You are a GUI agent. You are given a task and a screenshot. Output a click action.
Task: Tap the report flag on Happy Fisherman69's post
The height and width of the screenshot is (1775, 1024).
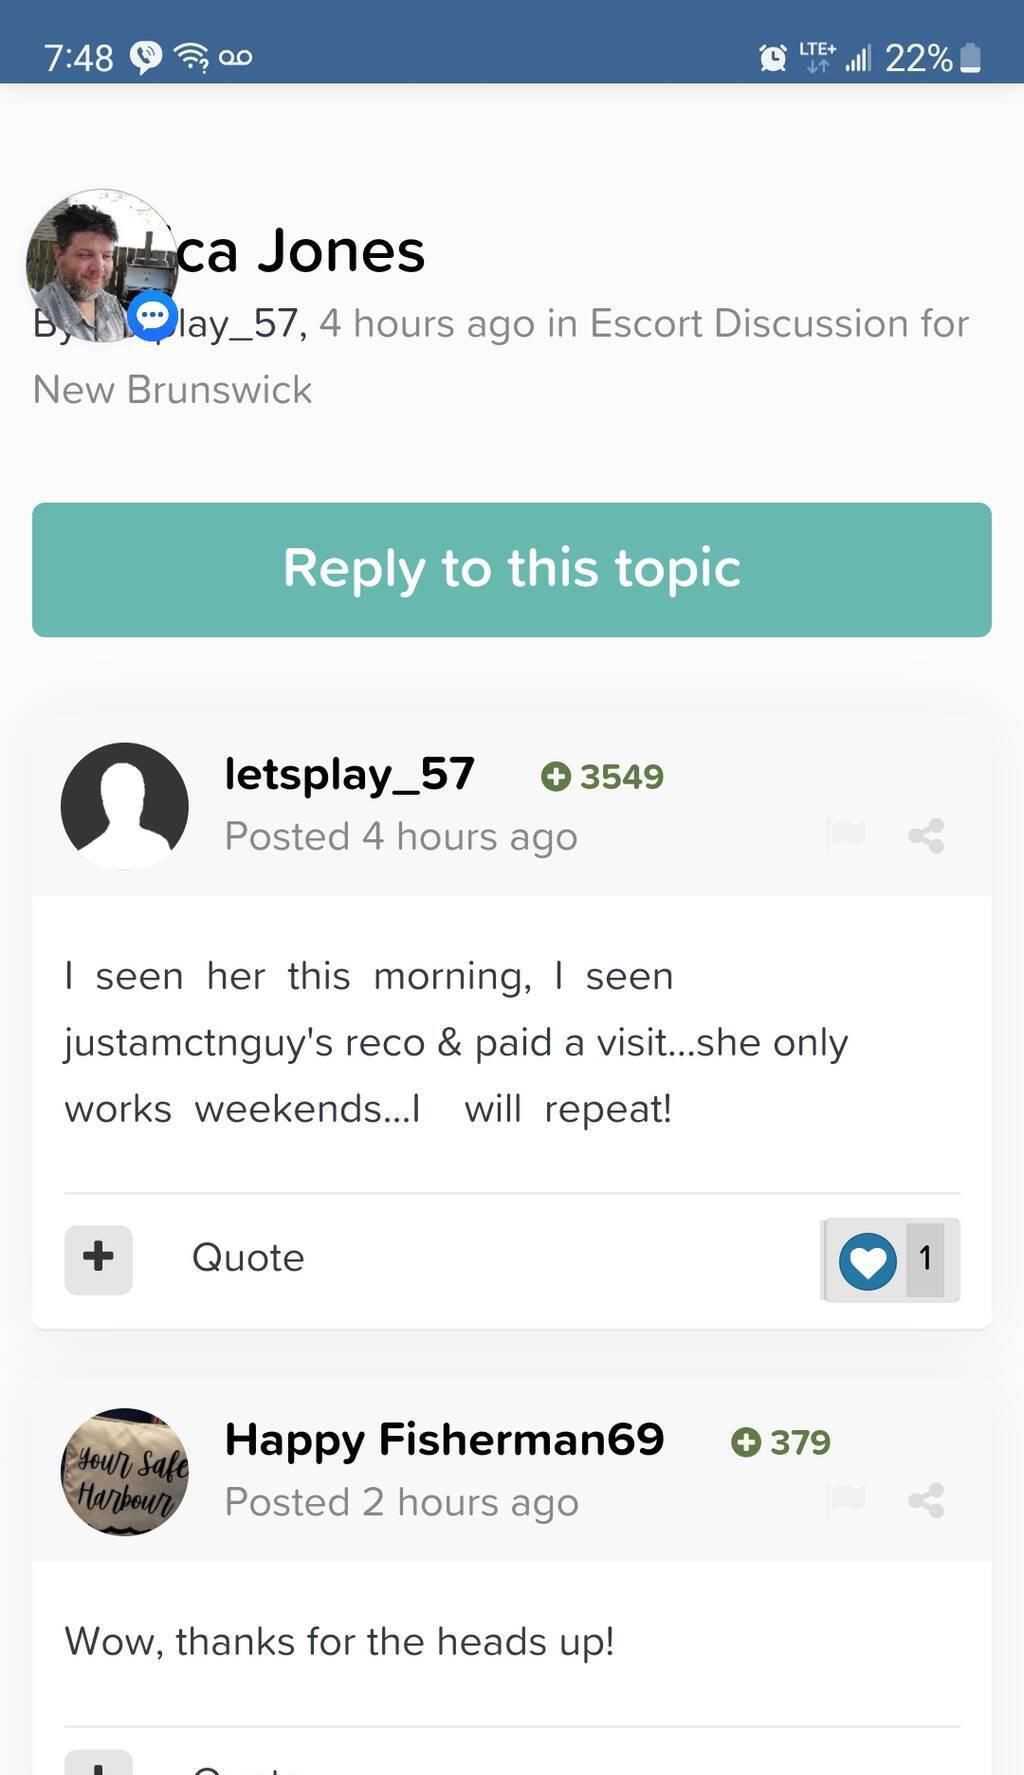(x=846, y=1499)
